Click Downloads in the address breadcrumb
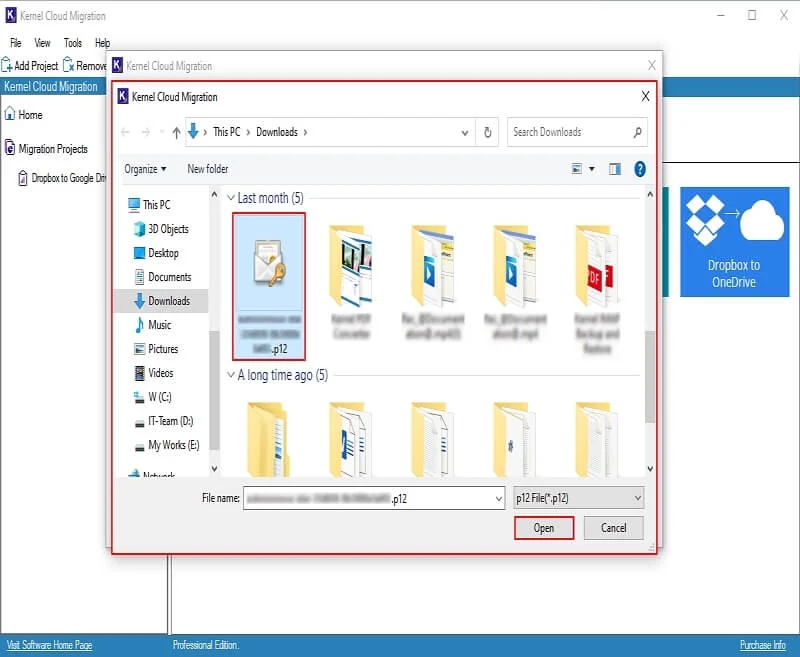The image size is (800, 657). click(x=277, y=132)
